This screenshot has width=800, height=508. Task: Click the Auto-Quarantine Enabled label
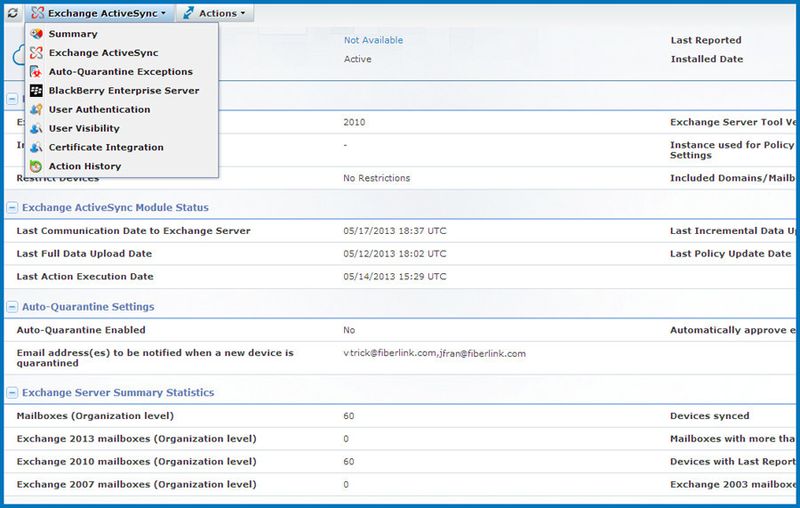pos(81,330)
